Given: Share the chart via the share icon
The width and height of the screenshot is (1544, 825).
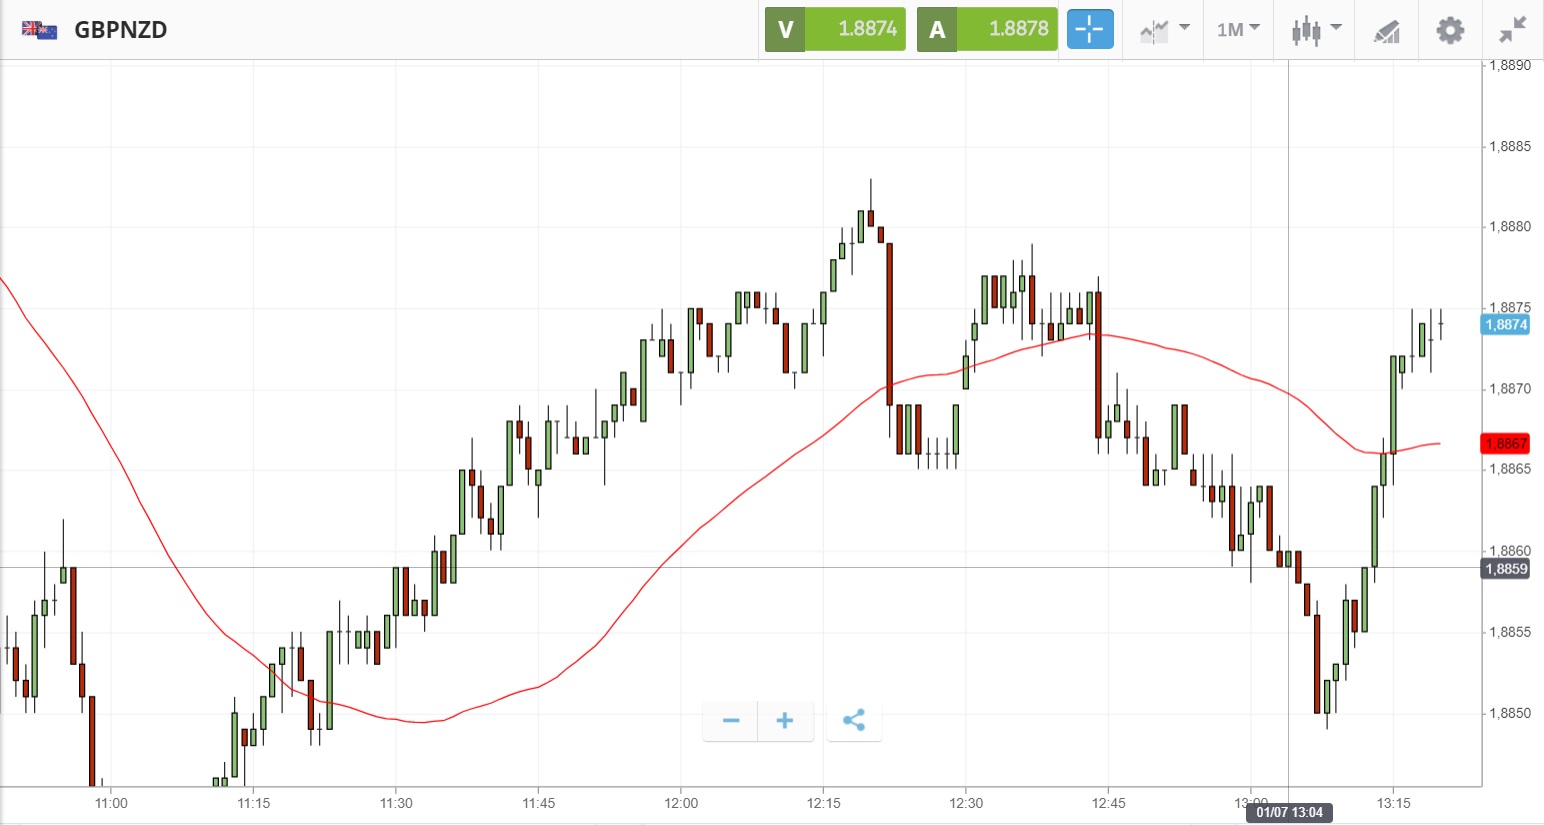Looking at the screenshot, I should pos(854,720).
